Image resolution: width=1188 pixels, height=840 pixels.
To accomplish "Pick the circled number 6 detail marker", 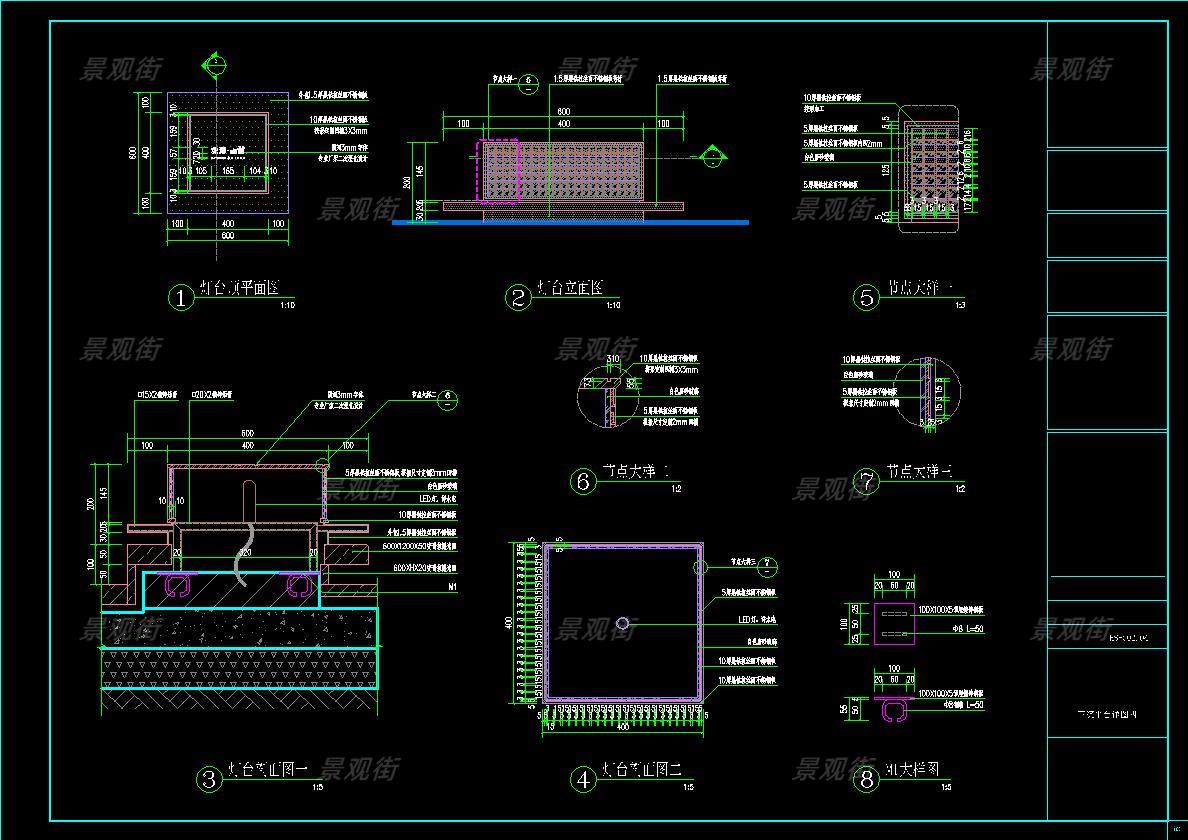I will pyautogui.click(x=583, y=481).
